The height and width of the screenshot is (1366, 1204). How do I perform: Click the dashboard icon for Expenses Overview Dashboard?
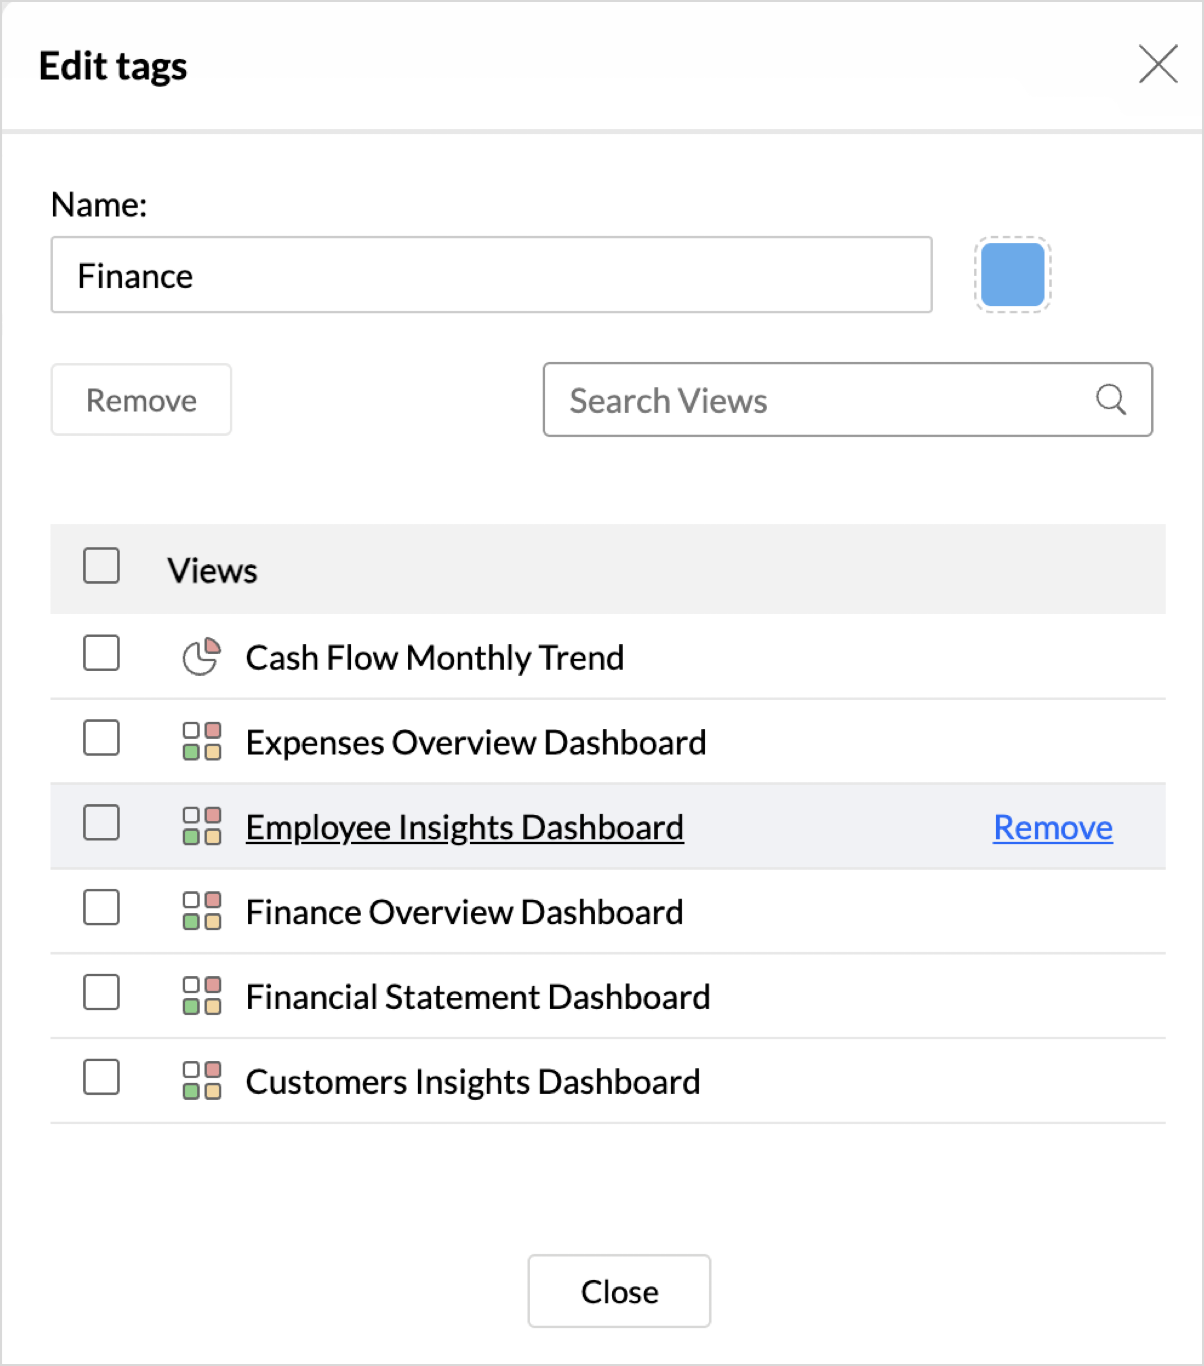(x=202, y=742)
